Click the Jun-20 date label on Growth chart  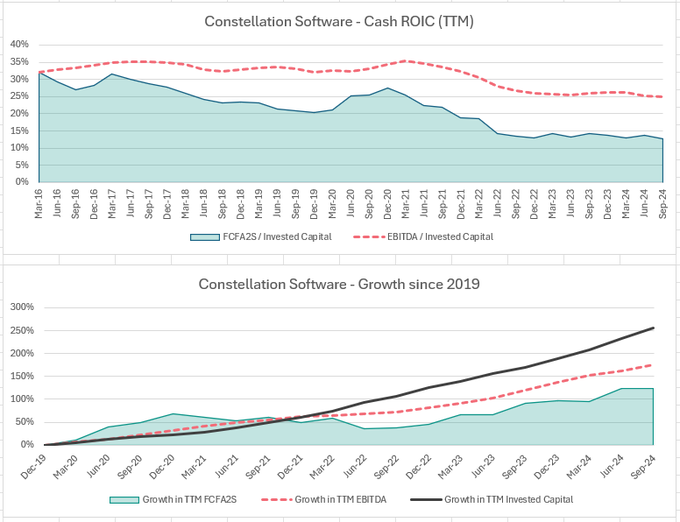point(98,466)
